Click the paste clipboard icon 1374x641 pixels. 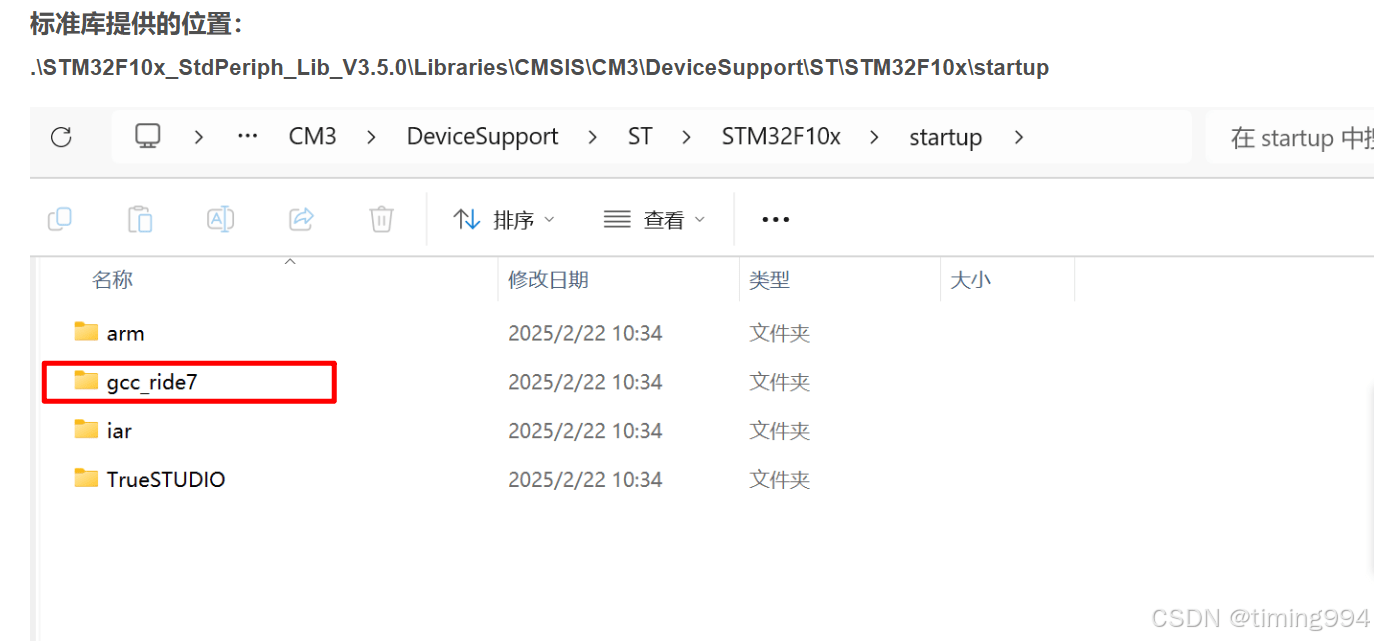click(x=140, y=219)
